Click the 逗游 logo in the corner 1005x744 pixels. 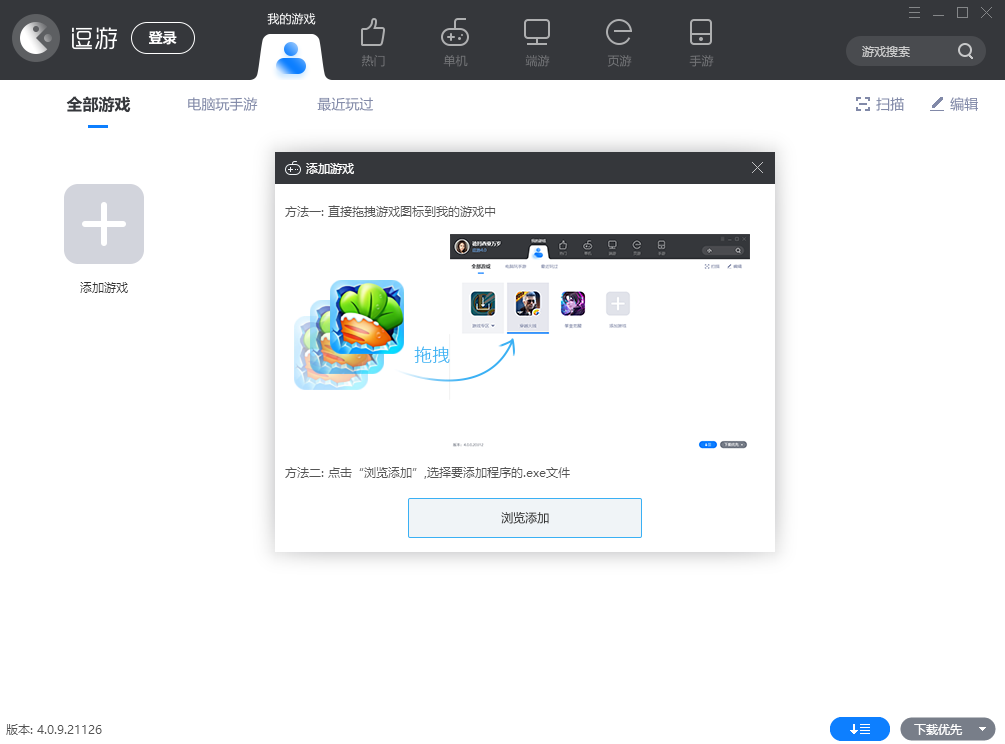(36, 36)
